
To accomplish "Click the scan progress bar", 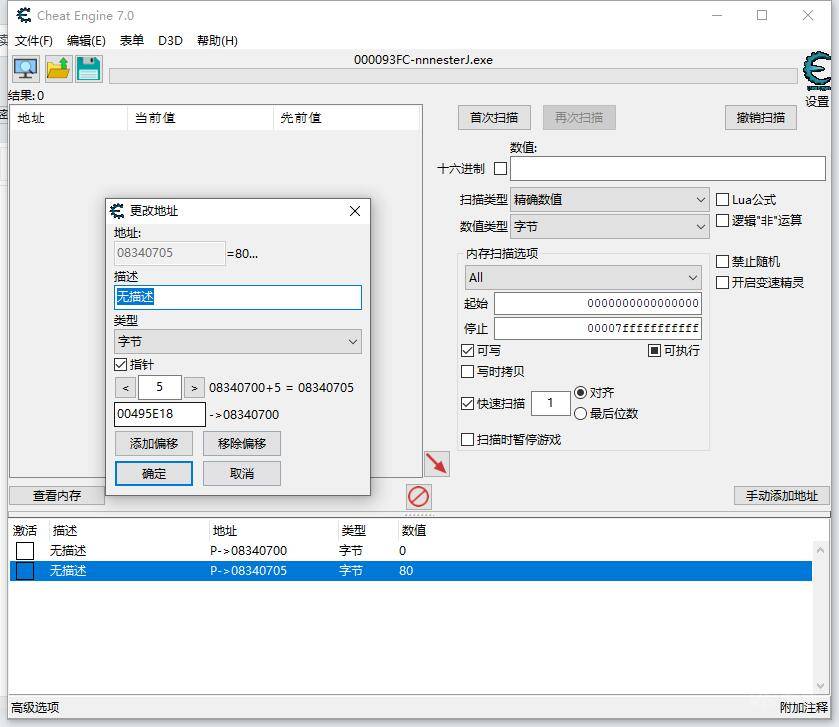I will click(453, 76).
